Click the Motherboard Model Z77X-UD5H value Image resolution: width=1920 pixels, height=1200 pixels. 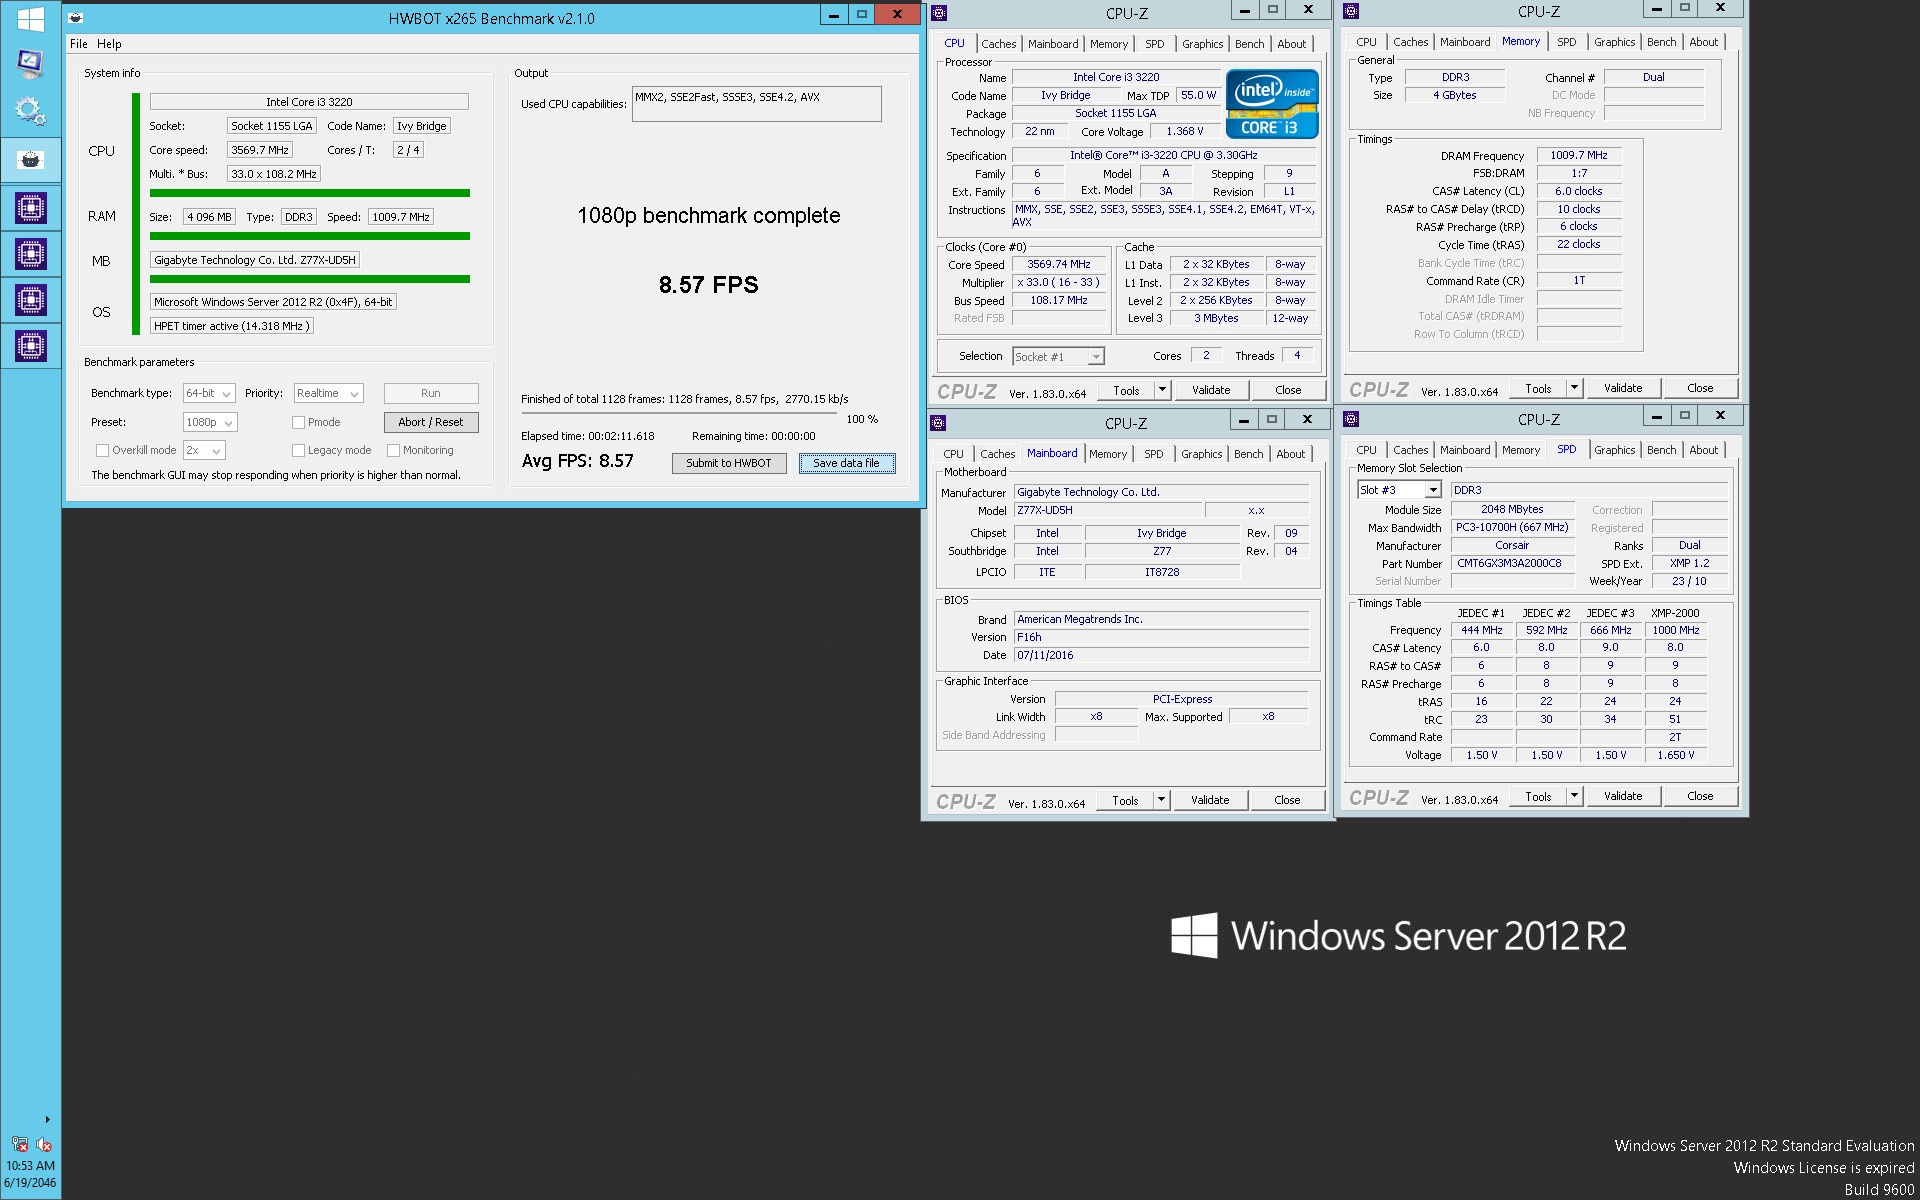click(1106, 510)
